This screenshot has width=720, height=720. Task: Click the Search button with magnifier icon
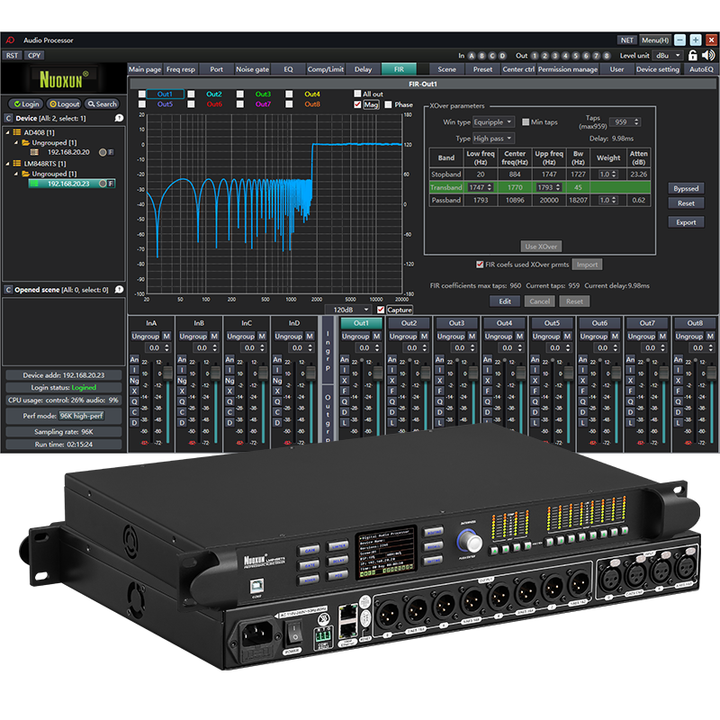pyautogui.click(x=101, y=104)
